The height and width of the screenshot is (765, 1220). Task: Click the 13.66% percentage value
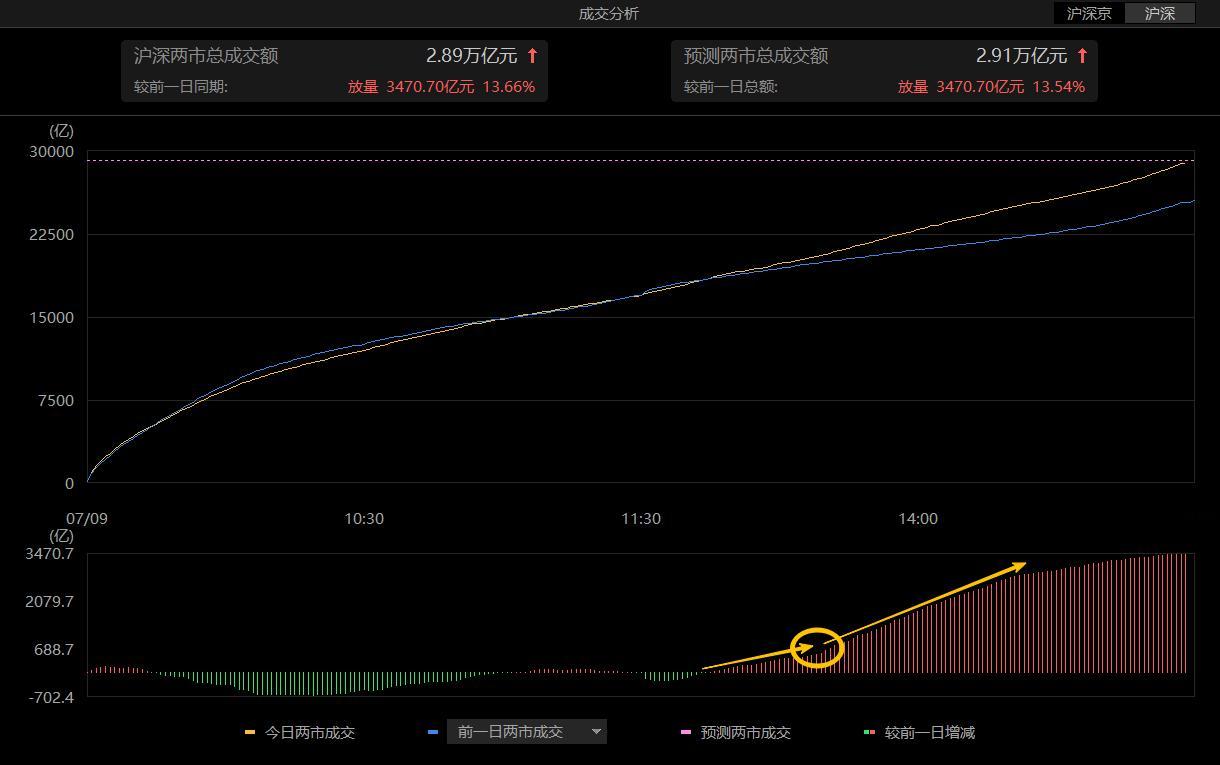point(509,87)
